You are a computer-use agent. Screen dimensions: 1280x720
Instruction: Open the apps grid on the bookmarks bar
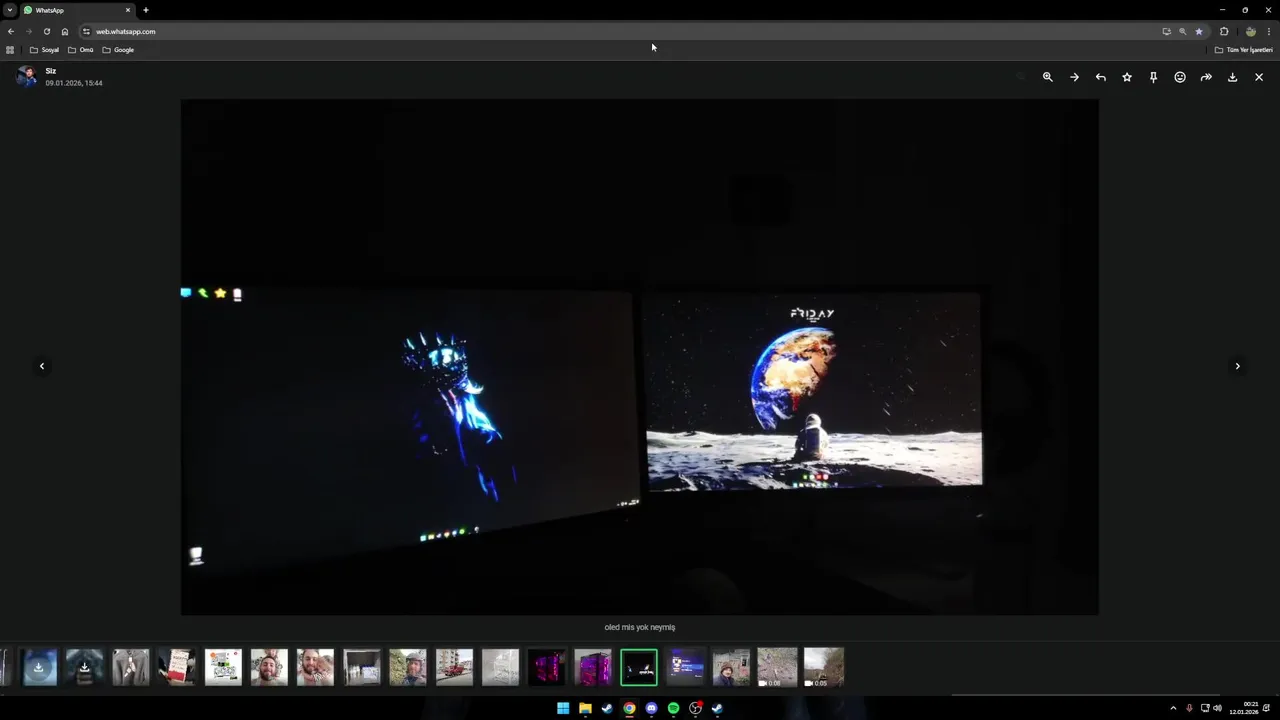(x=10, y=49)
